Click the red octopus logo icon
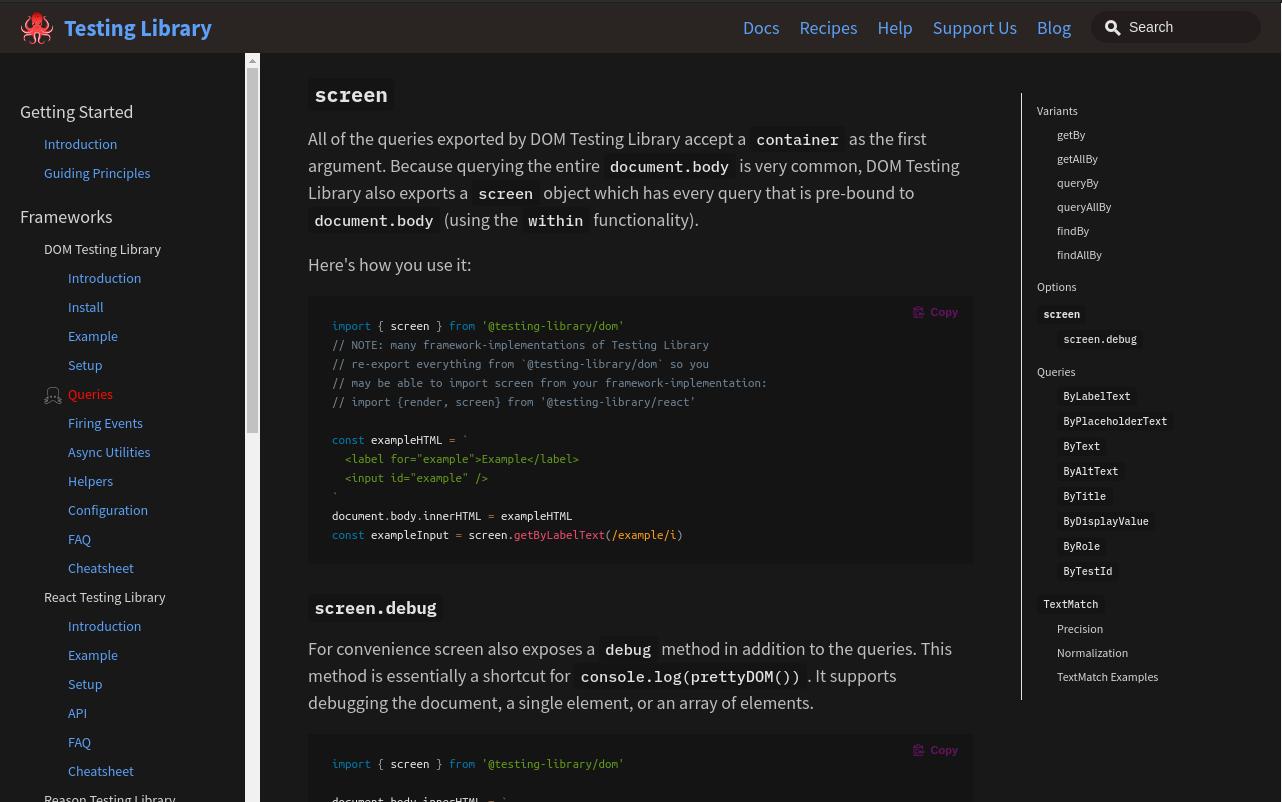1282x802 pixels. pyautogui.click(x=37, y=28)
